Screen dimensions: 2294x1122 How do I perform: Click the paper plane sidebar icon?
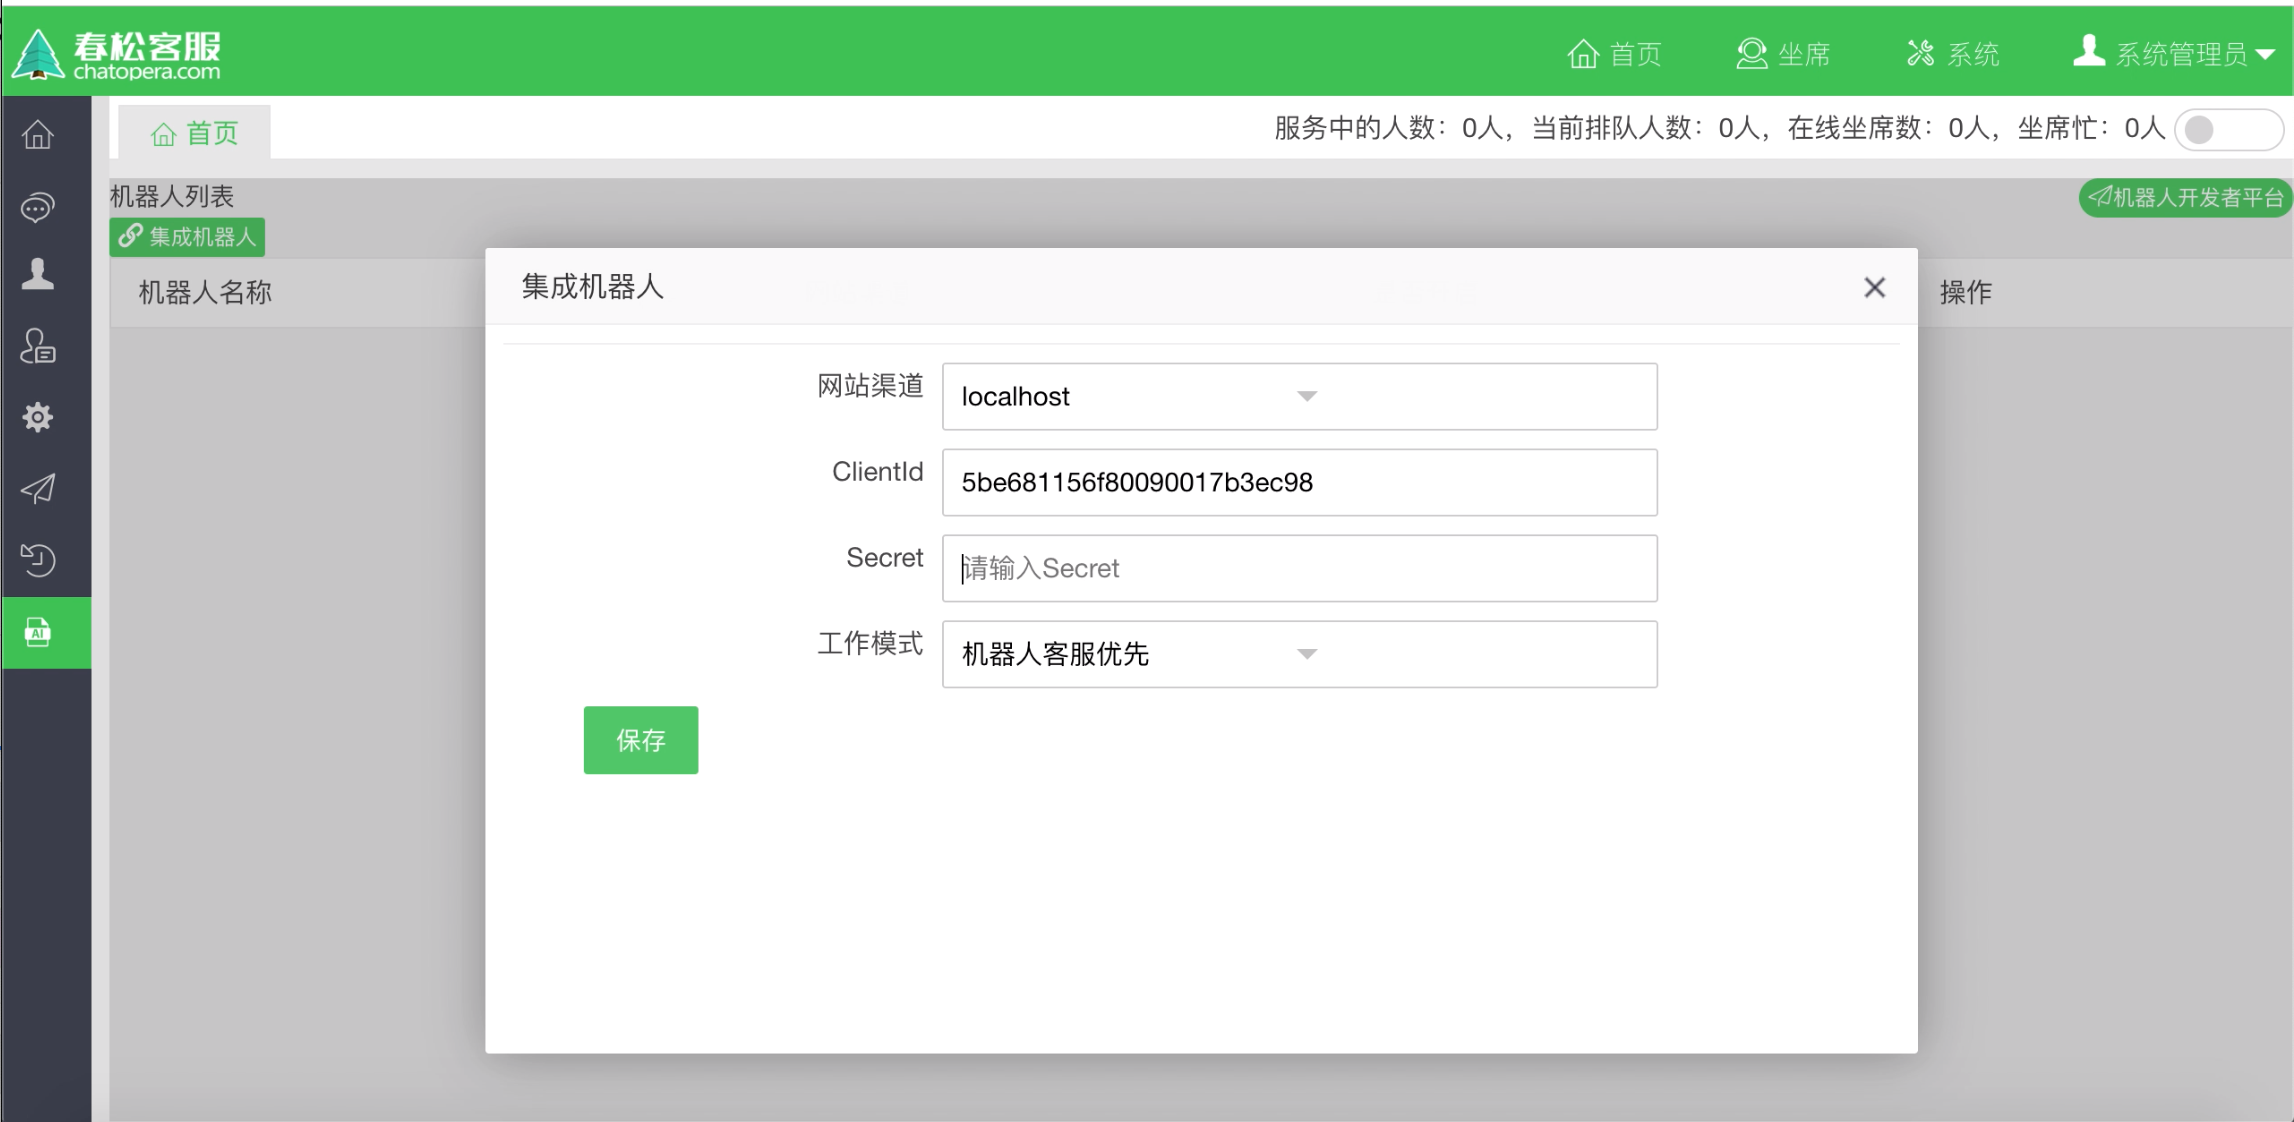[x=38, y=489]
